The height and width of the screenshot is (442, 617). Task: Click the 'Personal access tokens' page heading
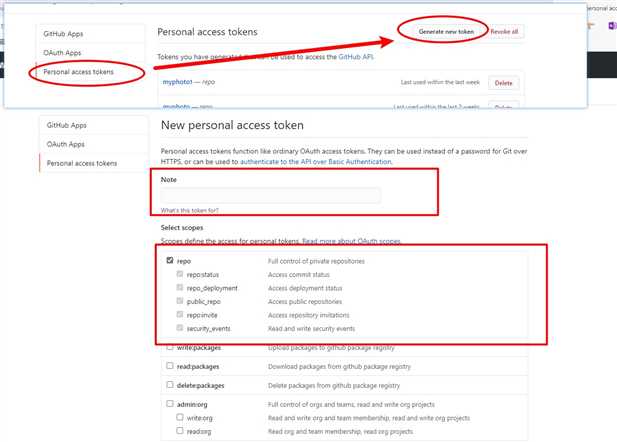tap(207, 32)
